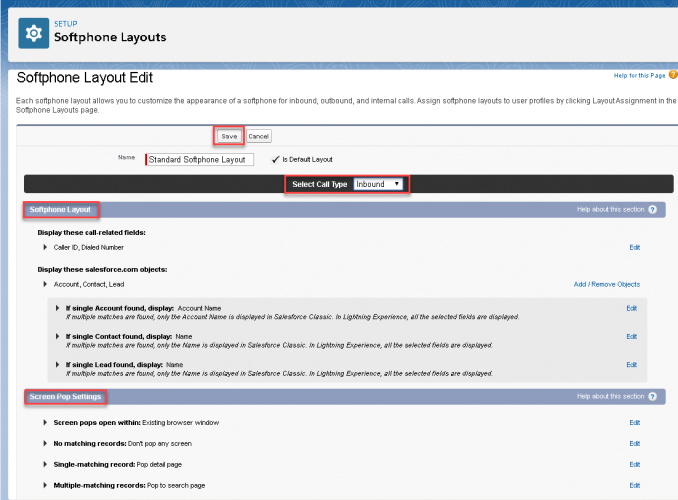Screen dimensions: 678x500
Task: Toggle the Is Default Layout checkbox
Action: pyautogui.click(x=275, y=159)
